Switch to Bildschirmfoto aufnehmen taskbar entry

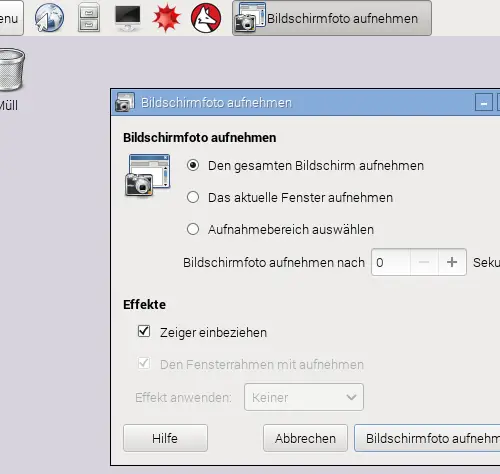332,18
